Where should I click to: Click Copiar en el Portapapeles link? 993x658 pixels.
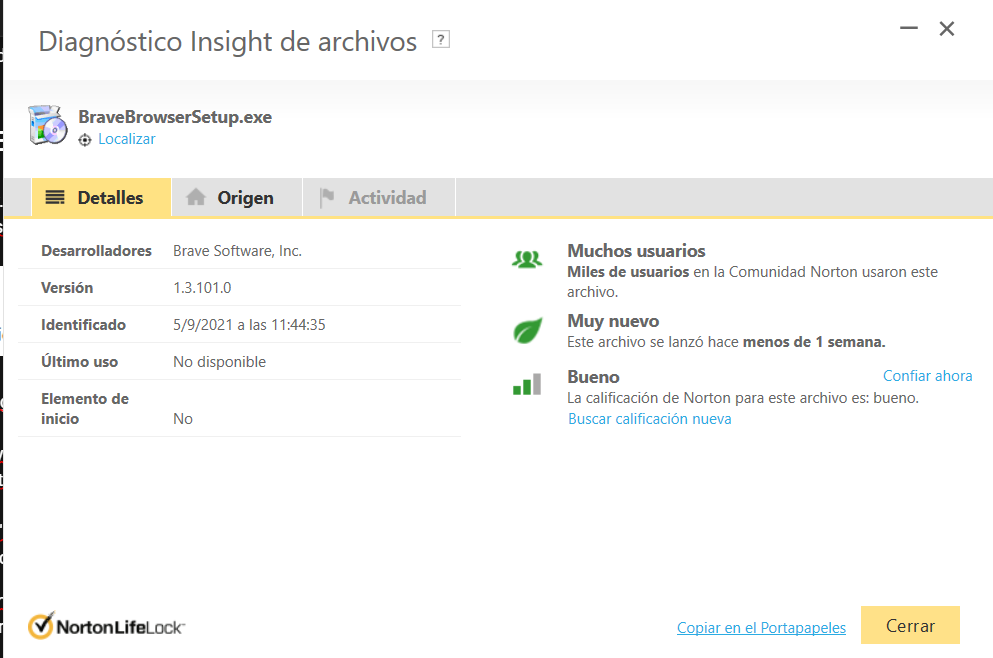pos(761,627)
